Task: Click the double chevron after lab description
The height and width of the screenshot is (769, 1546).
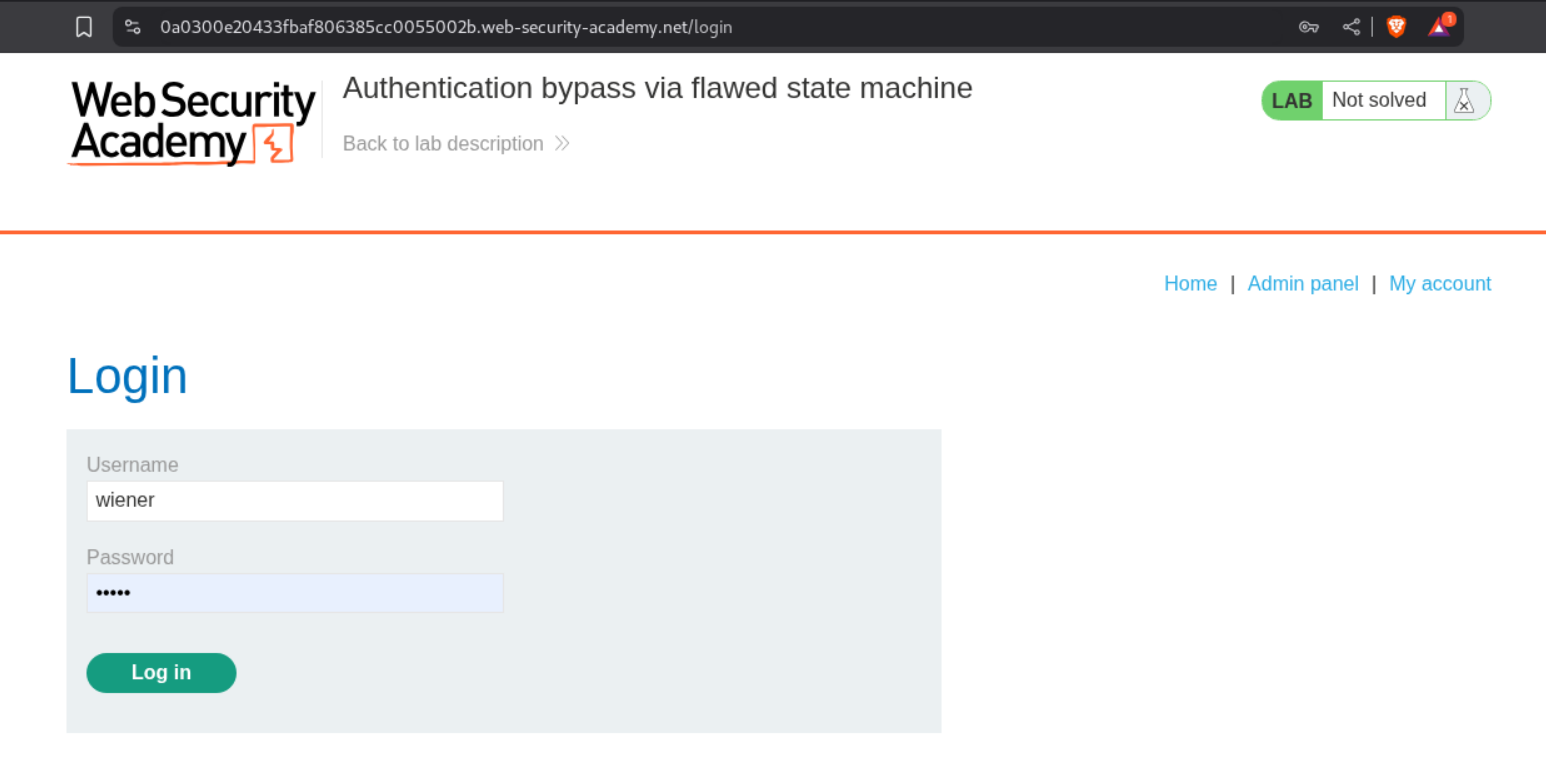Action: pos(562,144)
